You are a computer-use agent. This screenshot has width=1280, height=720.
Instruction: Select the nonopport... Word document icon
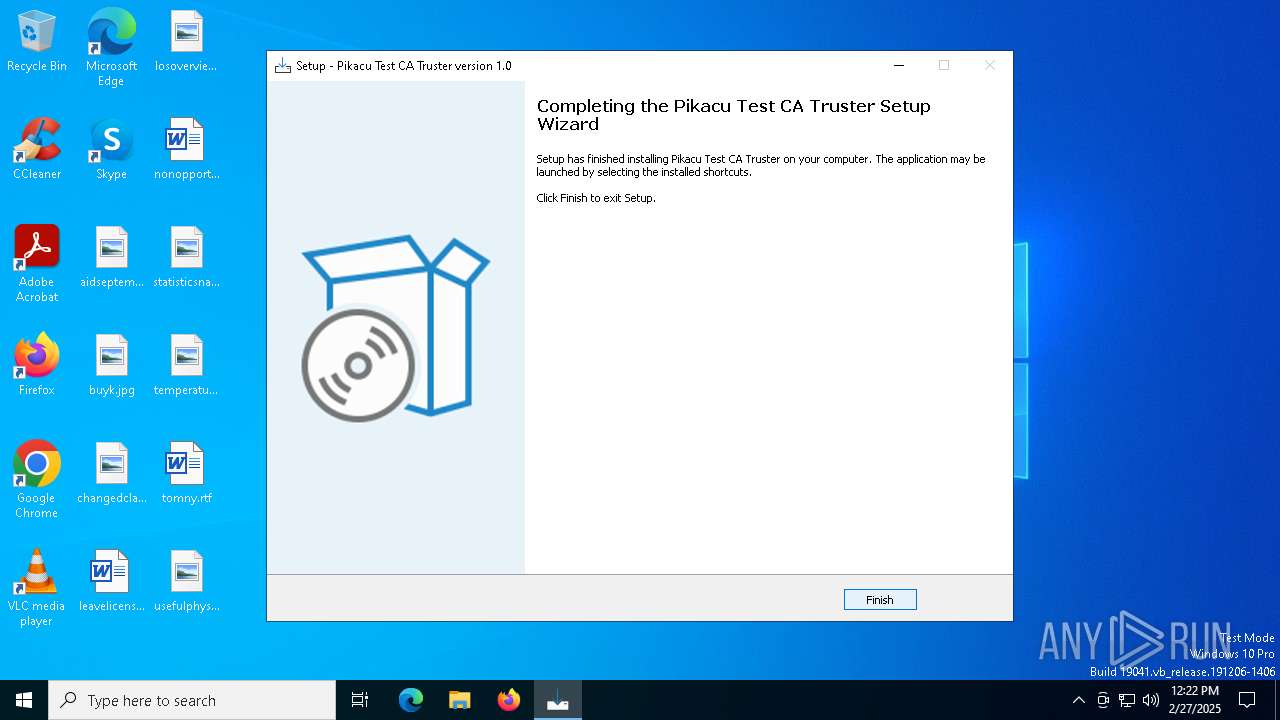186,150
